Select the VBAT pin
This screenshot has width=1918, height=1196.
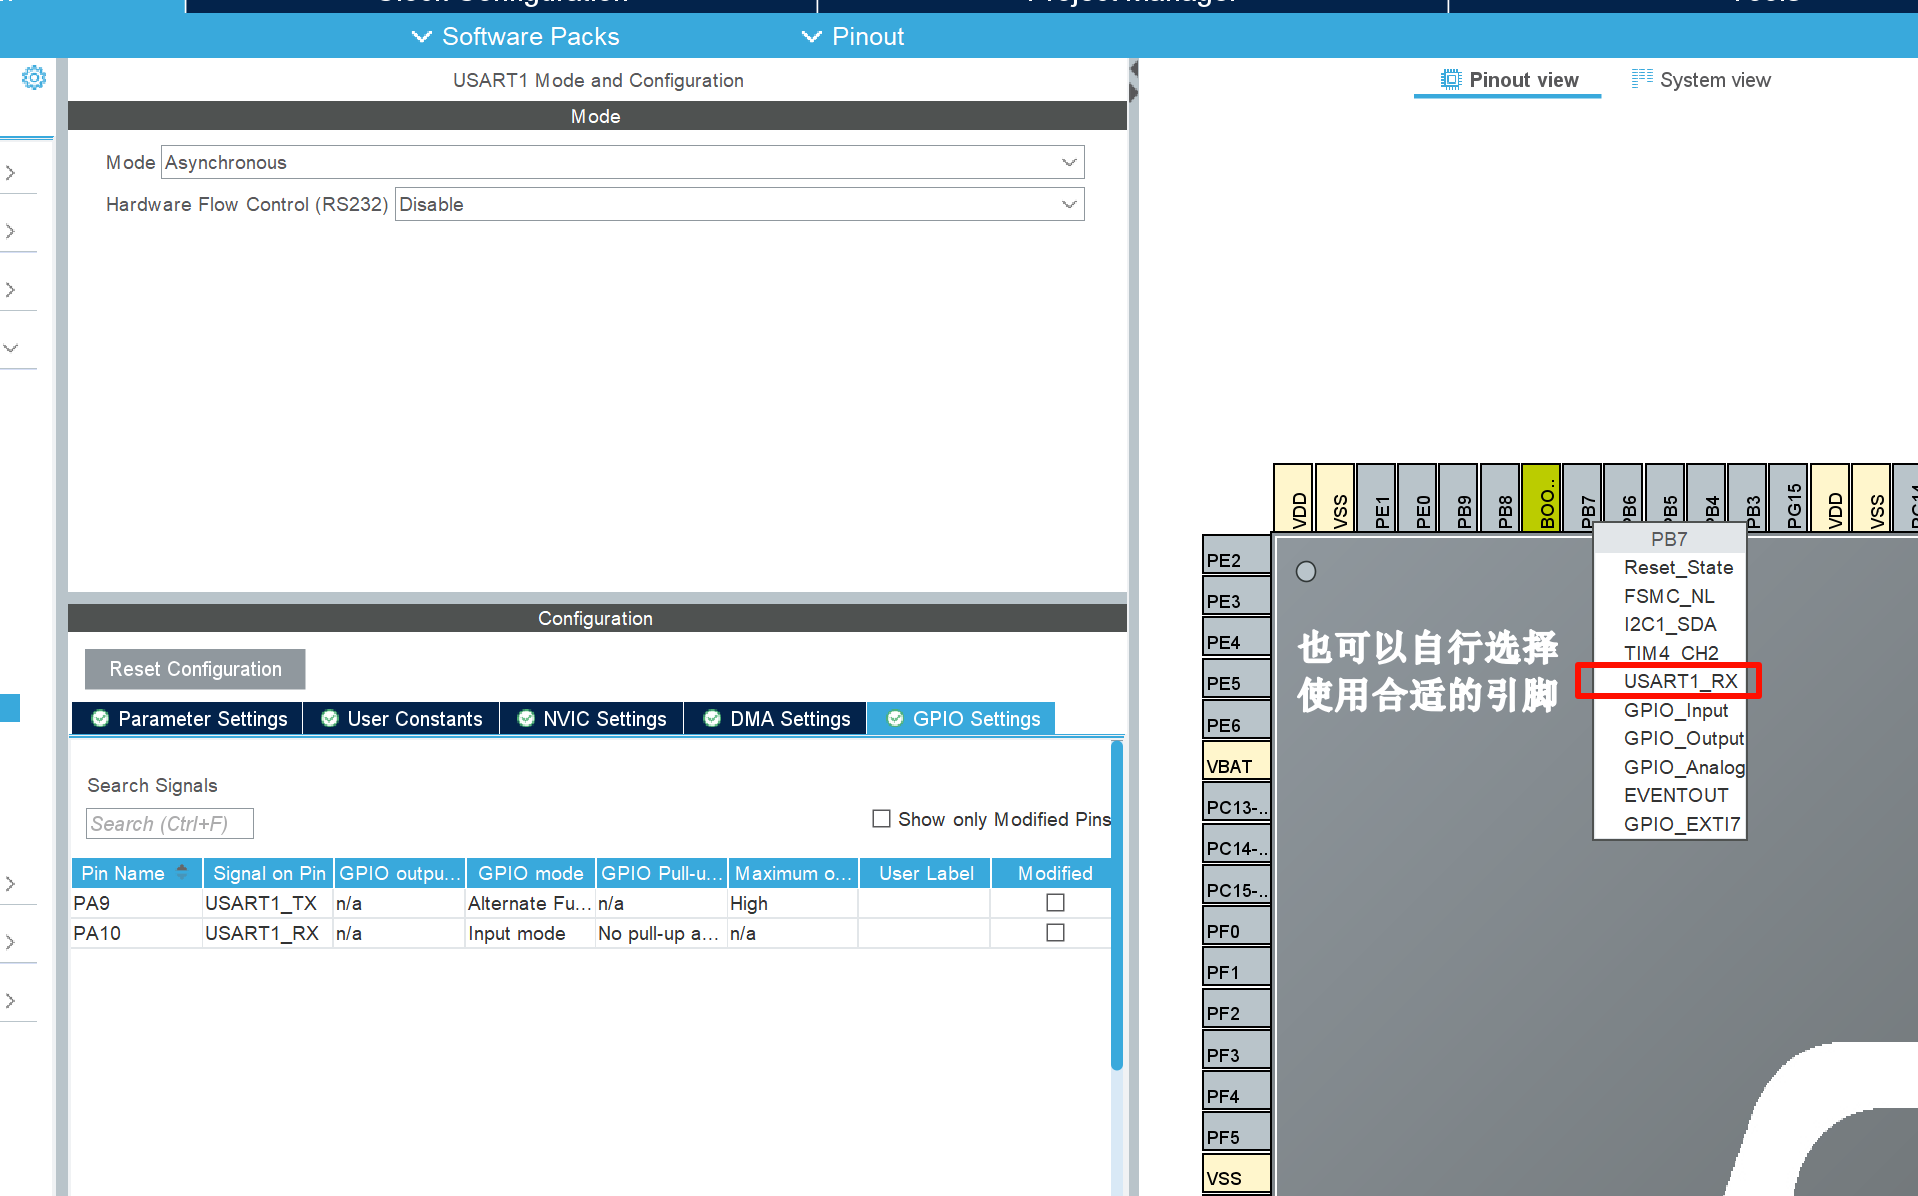(1236, 761)
